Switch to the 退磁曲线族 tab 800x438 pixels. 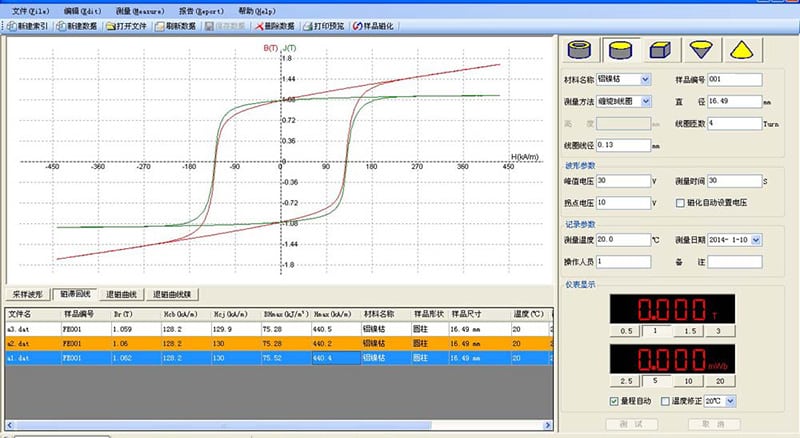point(172,295)
